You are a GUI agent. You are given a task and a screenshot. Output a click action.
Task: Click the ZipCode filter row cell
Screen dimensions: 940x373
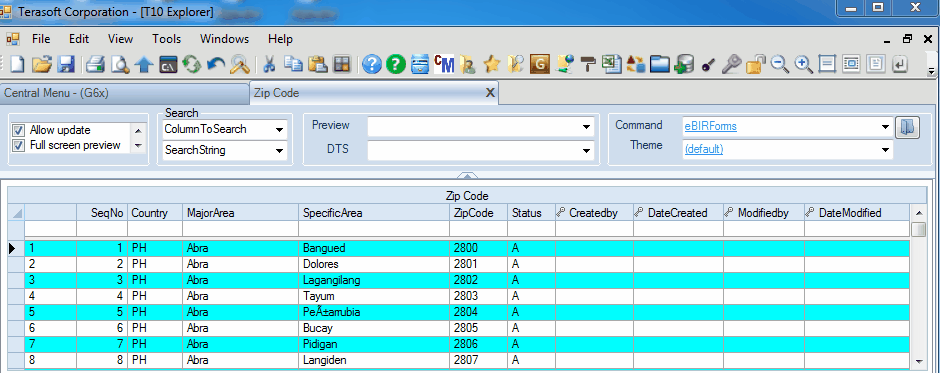[478, 229]
